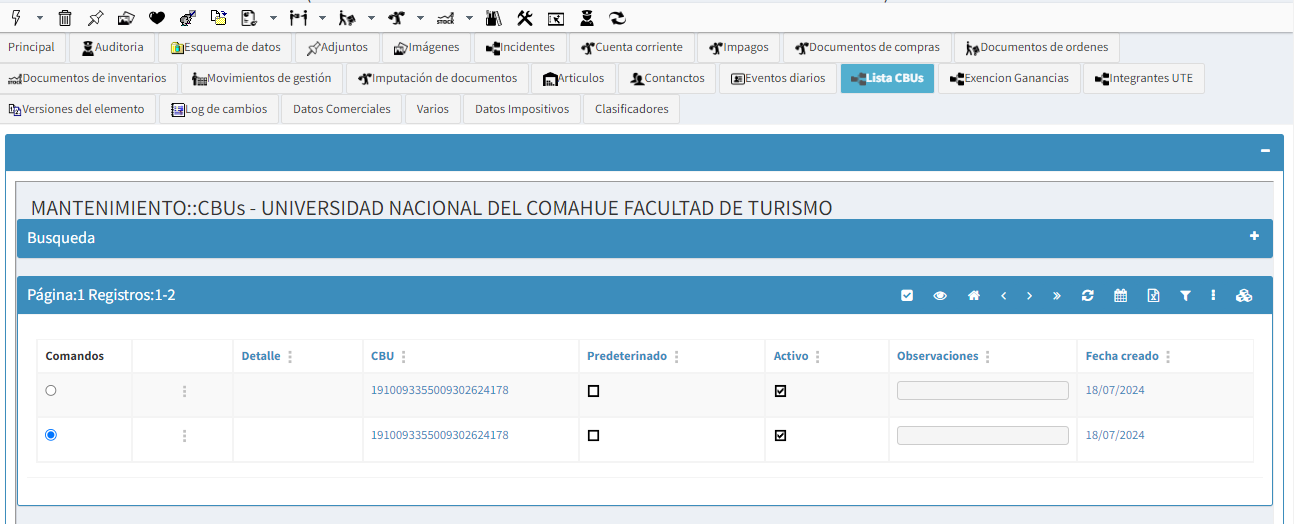Click the lightning bolt toolbar icon
The width and height of the screenshot is (1294, 524).
(16, 18)
